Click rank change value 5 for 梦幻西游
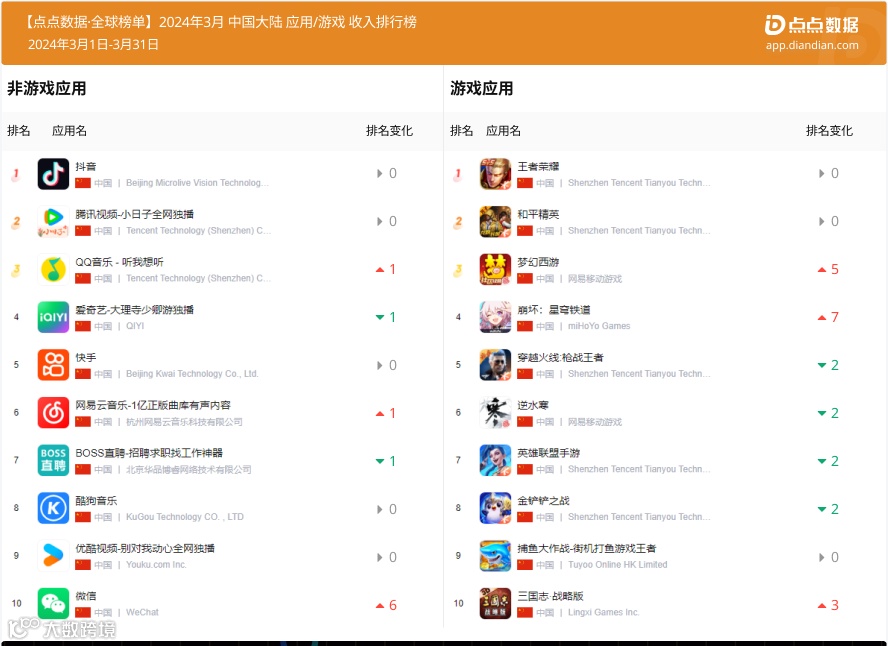Screen dimensions: 888x646 pos(834,269)
